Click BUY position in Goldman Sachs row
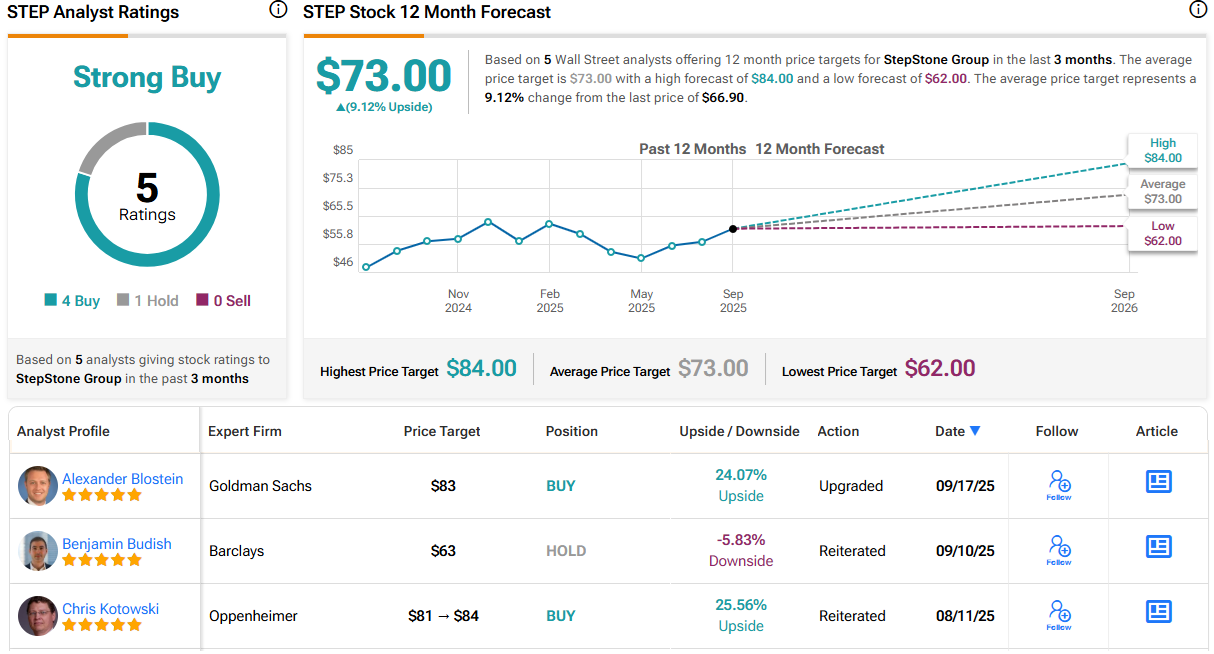The width and height of the screenshot is (1214, 654). tap(560, 486)
